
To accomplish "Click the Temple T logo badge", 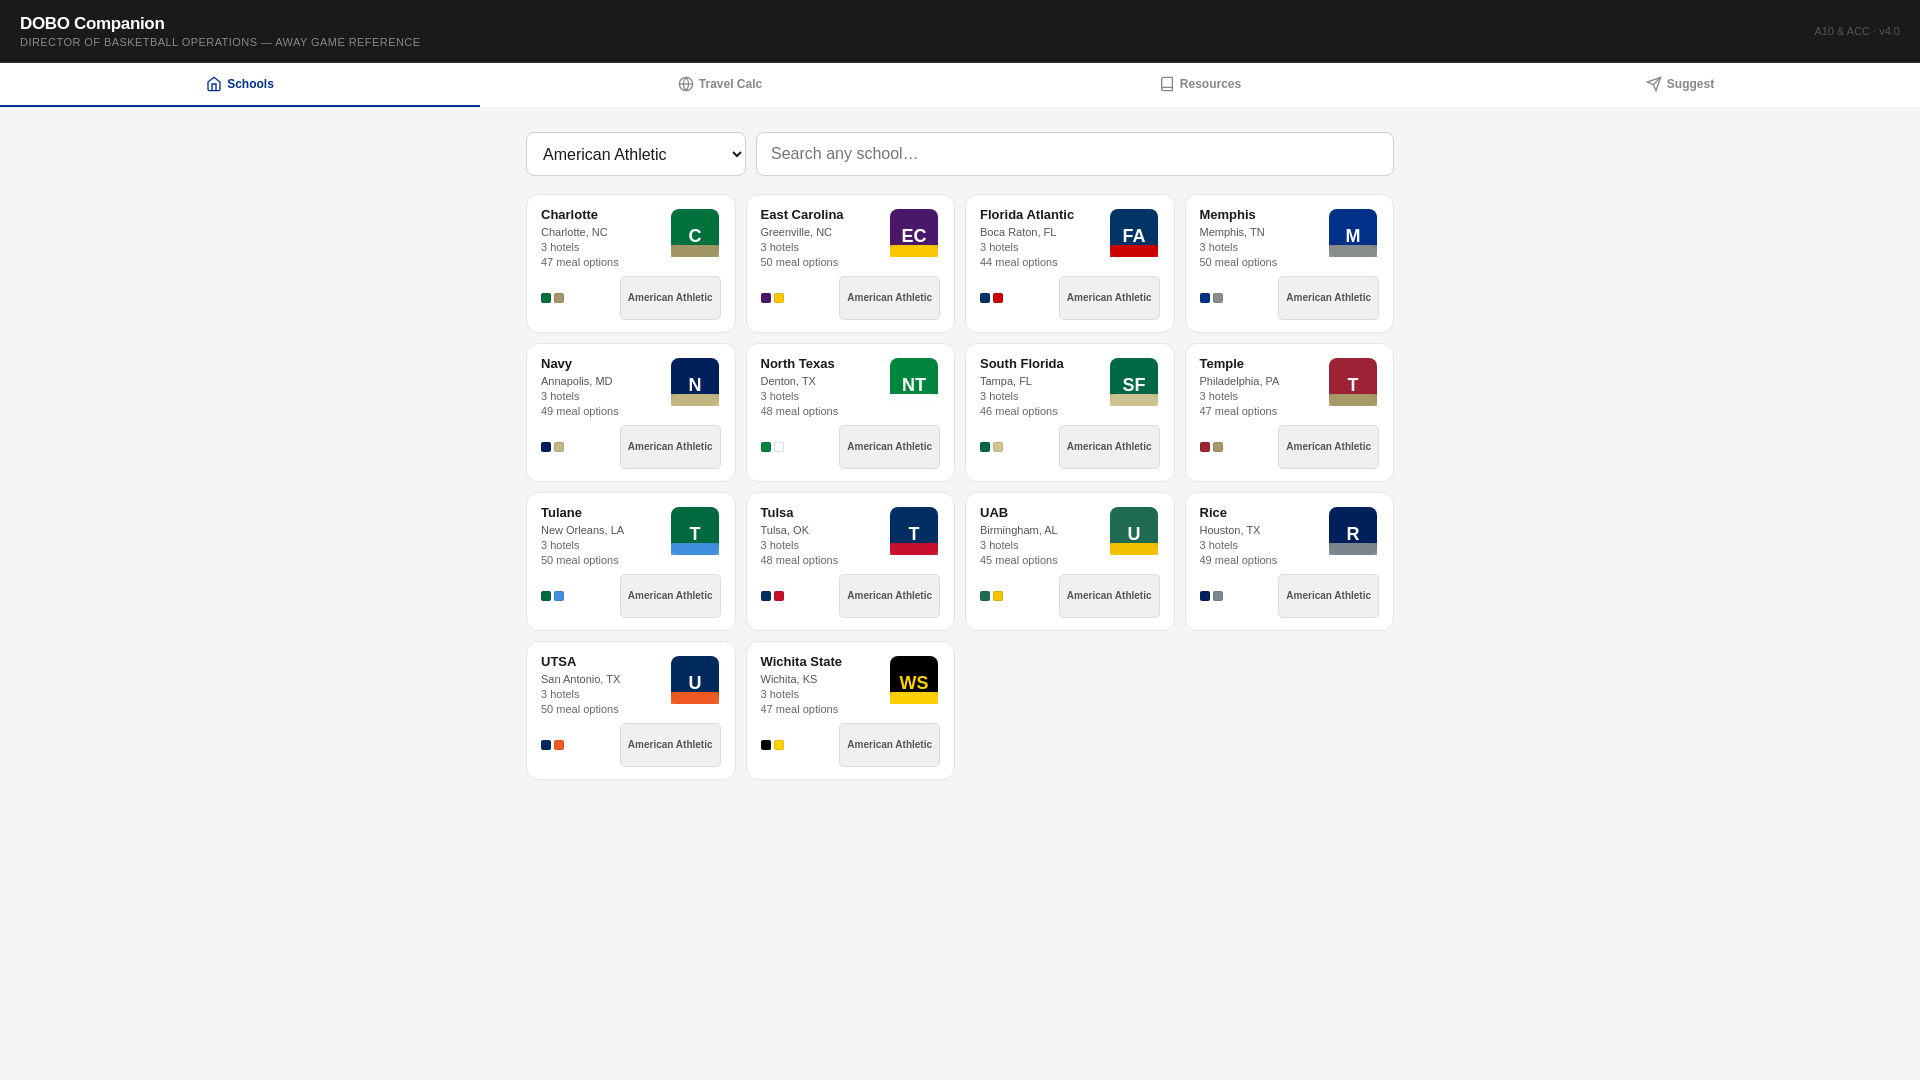I will pos(1353,382).
